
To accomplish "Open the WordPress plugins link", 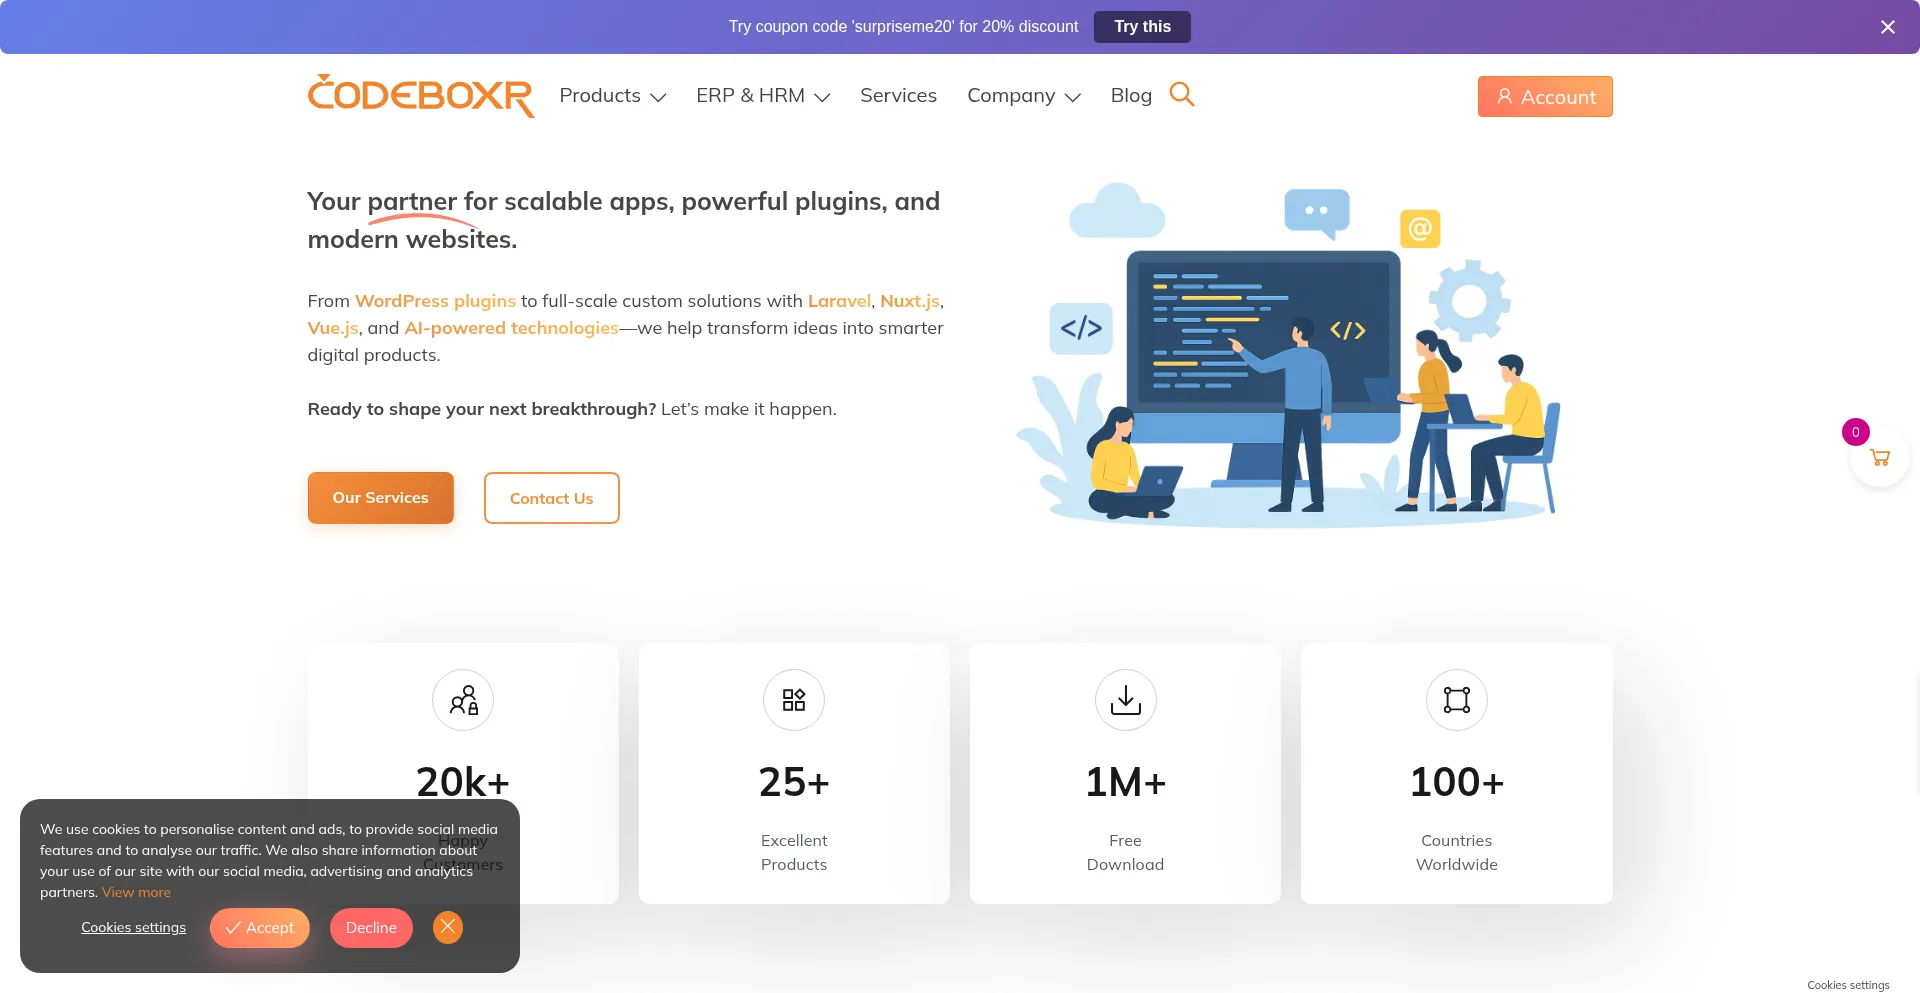I will click(x=435, y=300).
